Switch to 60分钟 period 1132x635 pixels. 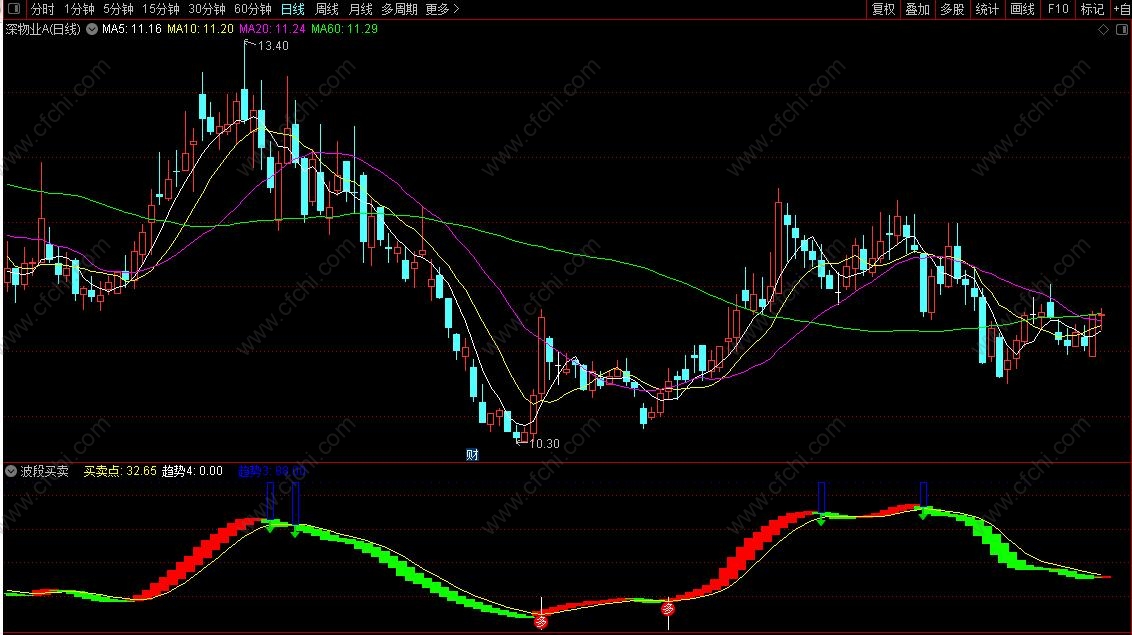[253, 9]
